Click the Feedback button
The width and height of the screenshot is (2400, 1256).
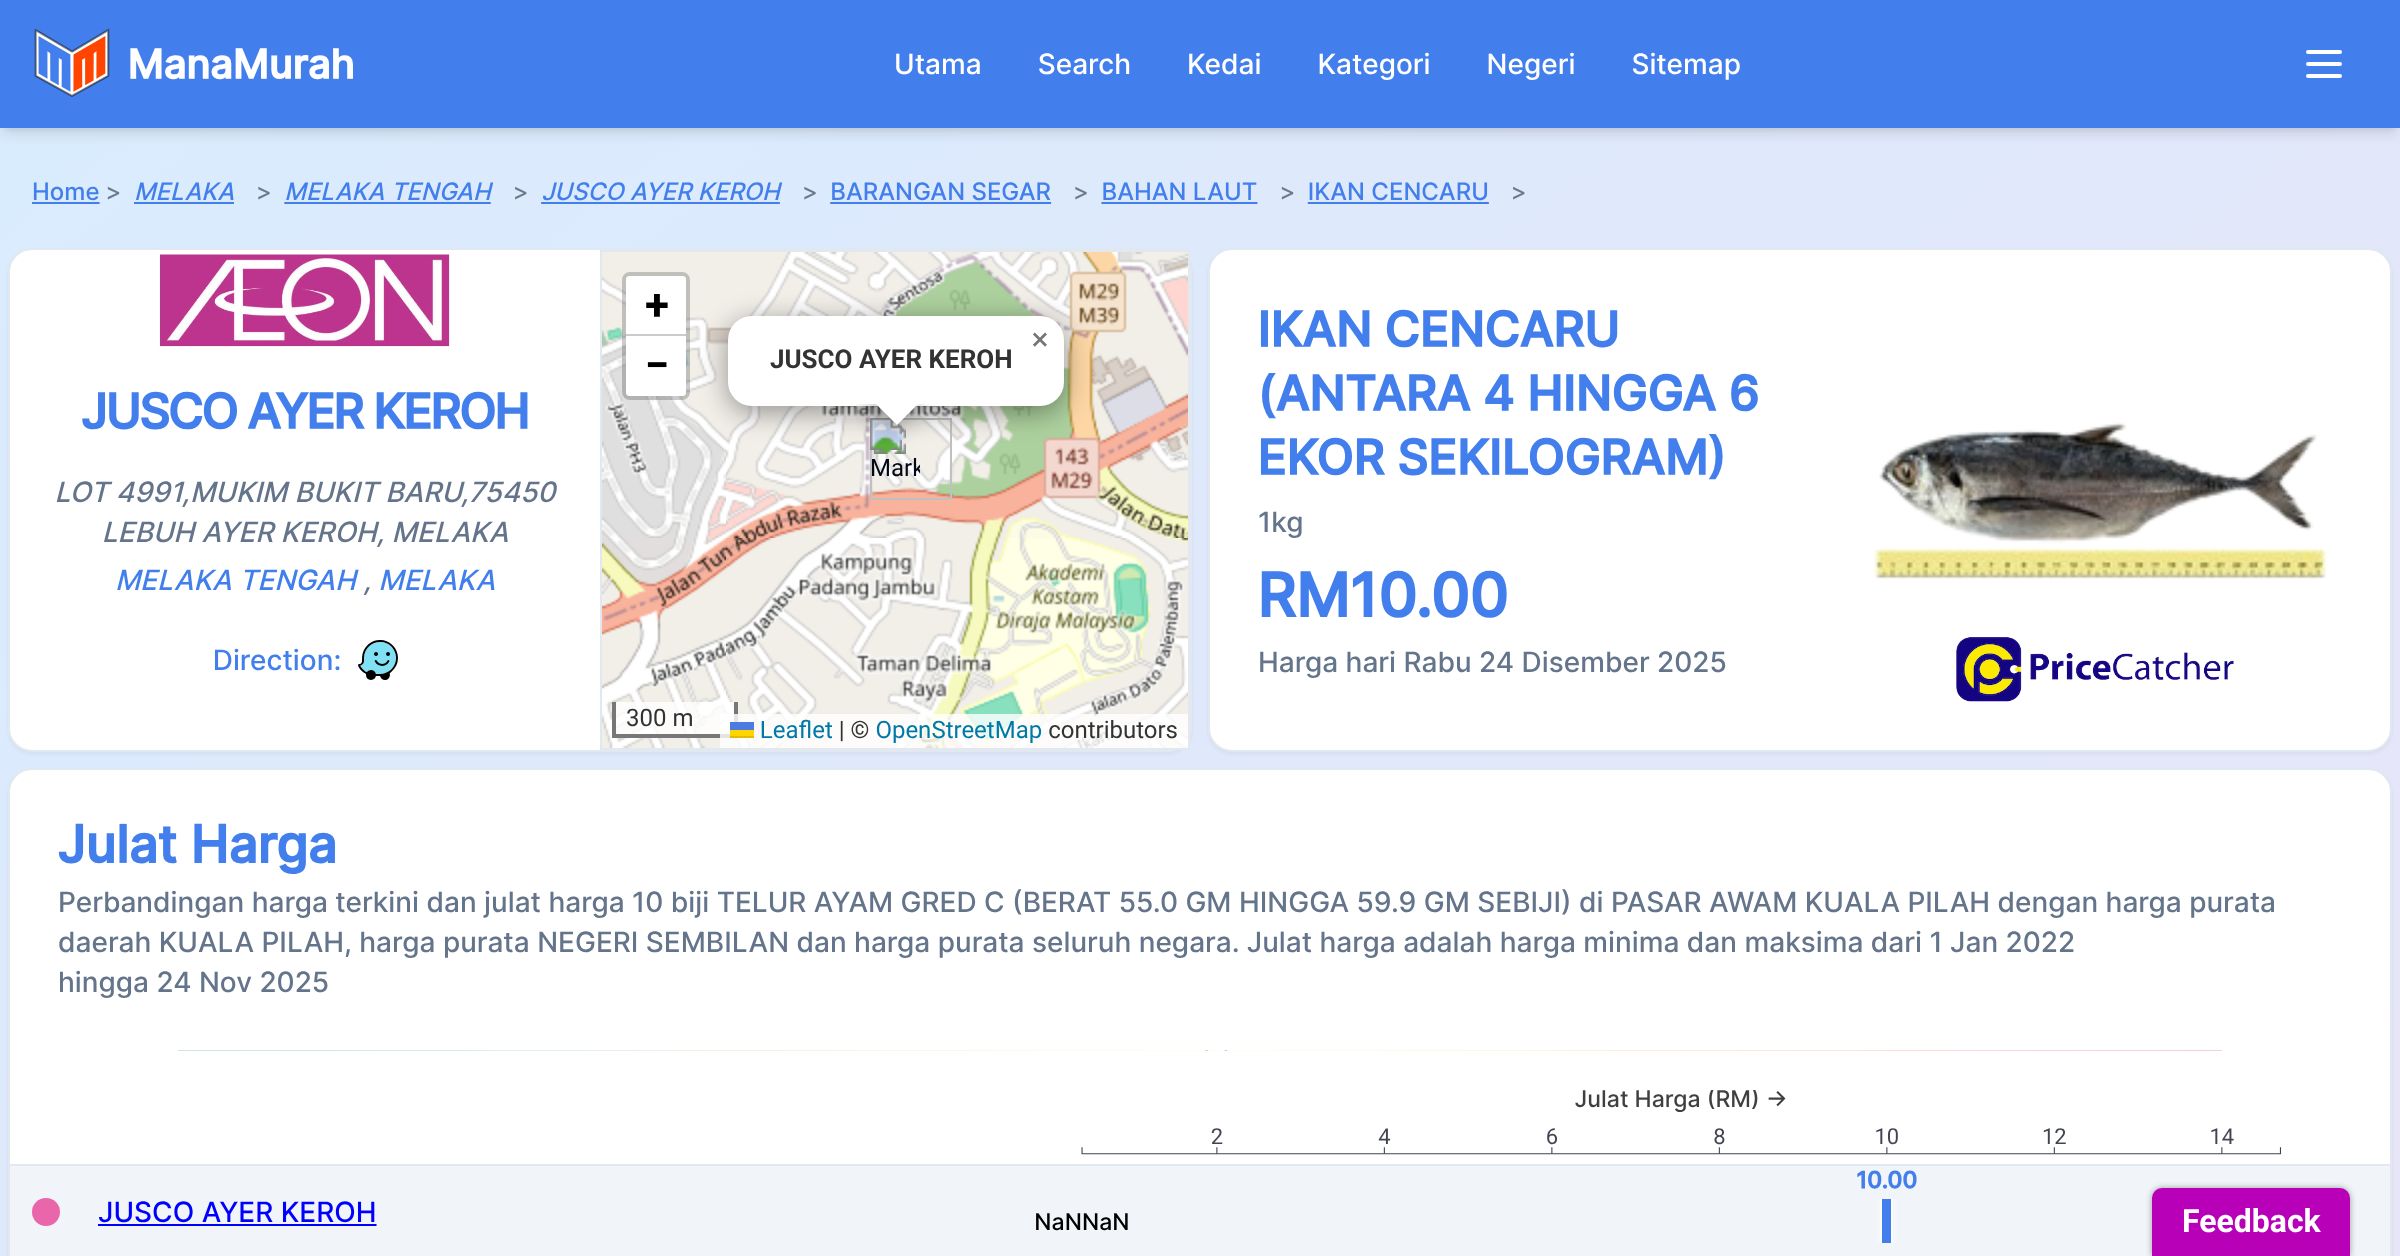(2250, 1220)
